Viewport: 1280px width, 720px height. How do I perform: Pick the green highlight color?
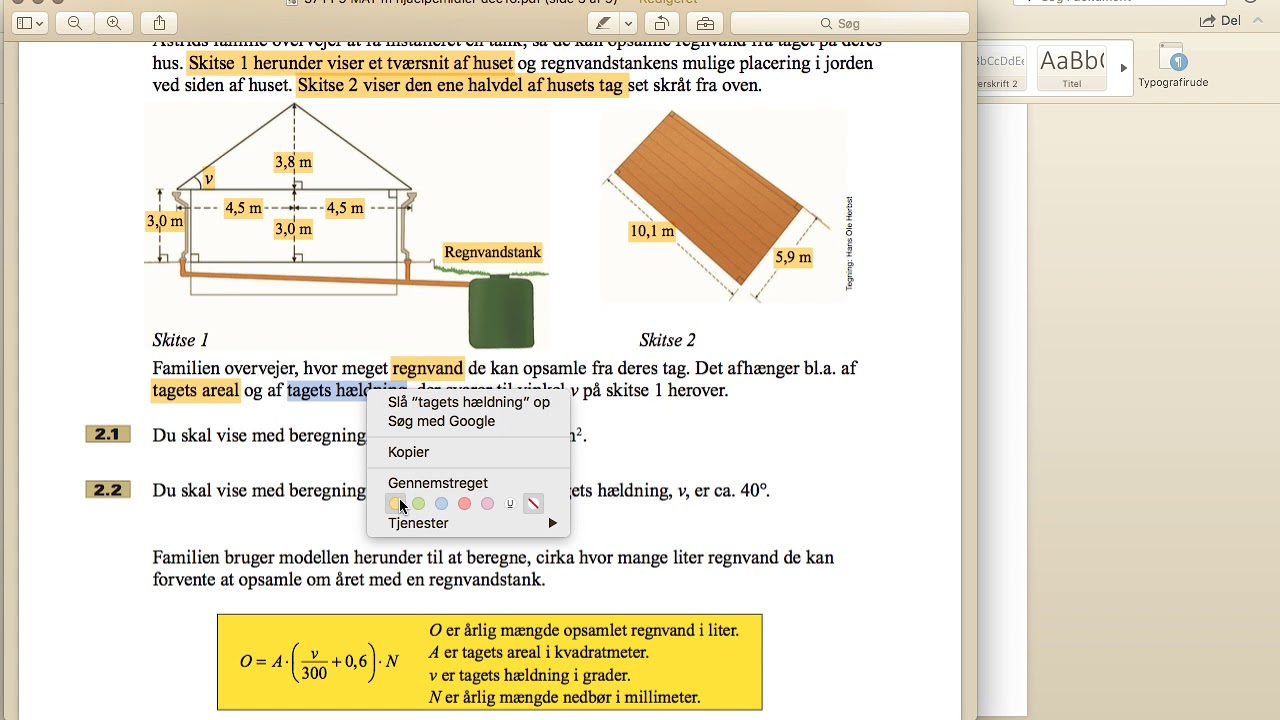pos(419,504)
